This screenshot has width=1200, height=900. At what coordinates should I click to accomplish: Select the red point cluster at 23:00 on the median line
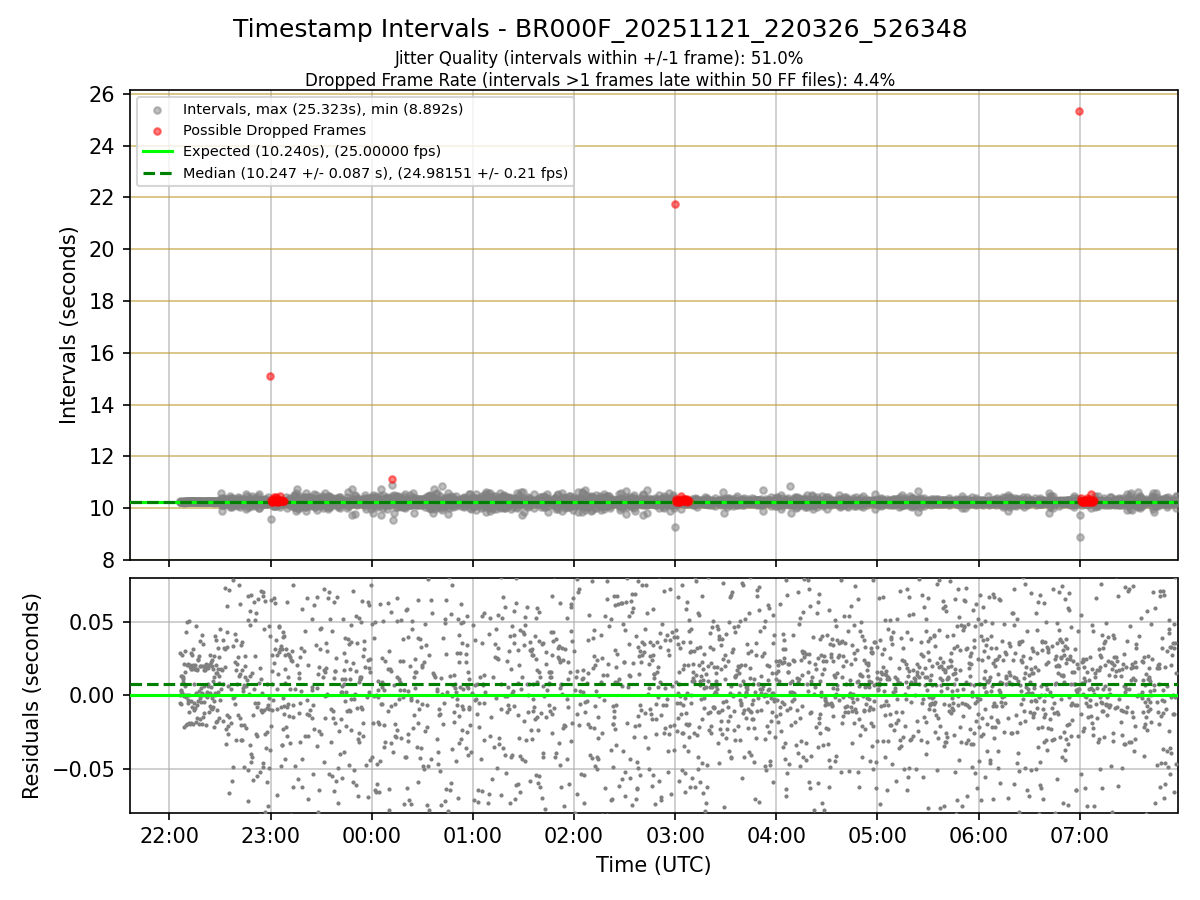[x=277, y=500]
